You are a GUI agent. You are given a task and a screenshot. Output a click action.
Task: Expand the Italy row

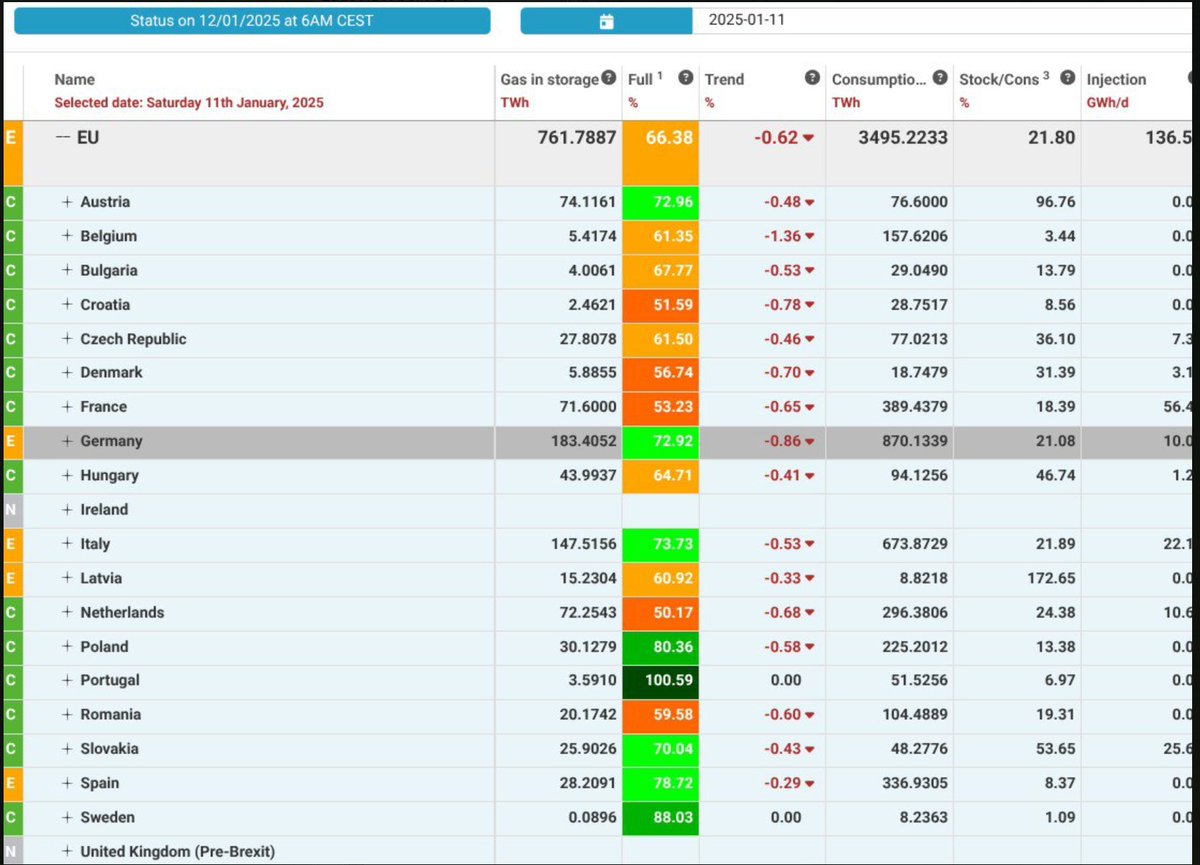click(68, 544)
